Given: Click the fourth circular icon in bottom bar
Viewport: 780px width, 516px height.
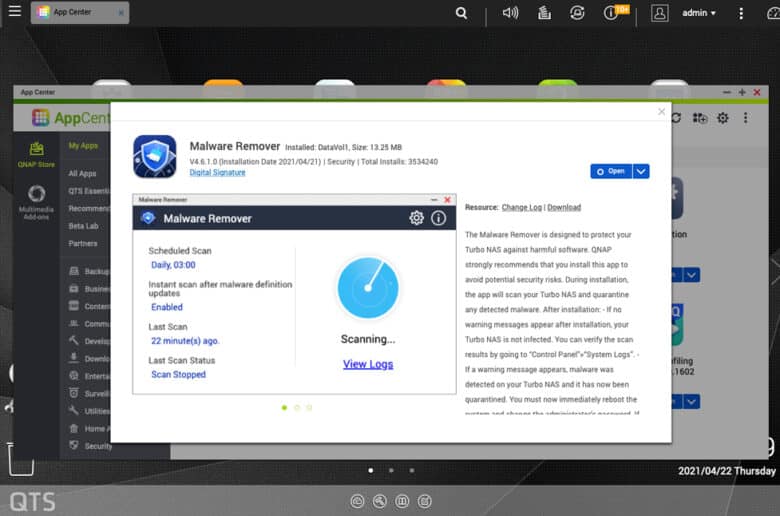Looking at the screenshot, I should point(424,501).
